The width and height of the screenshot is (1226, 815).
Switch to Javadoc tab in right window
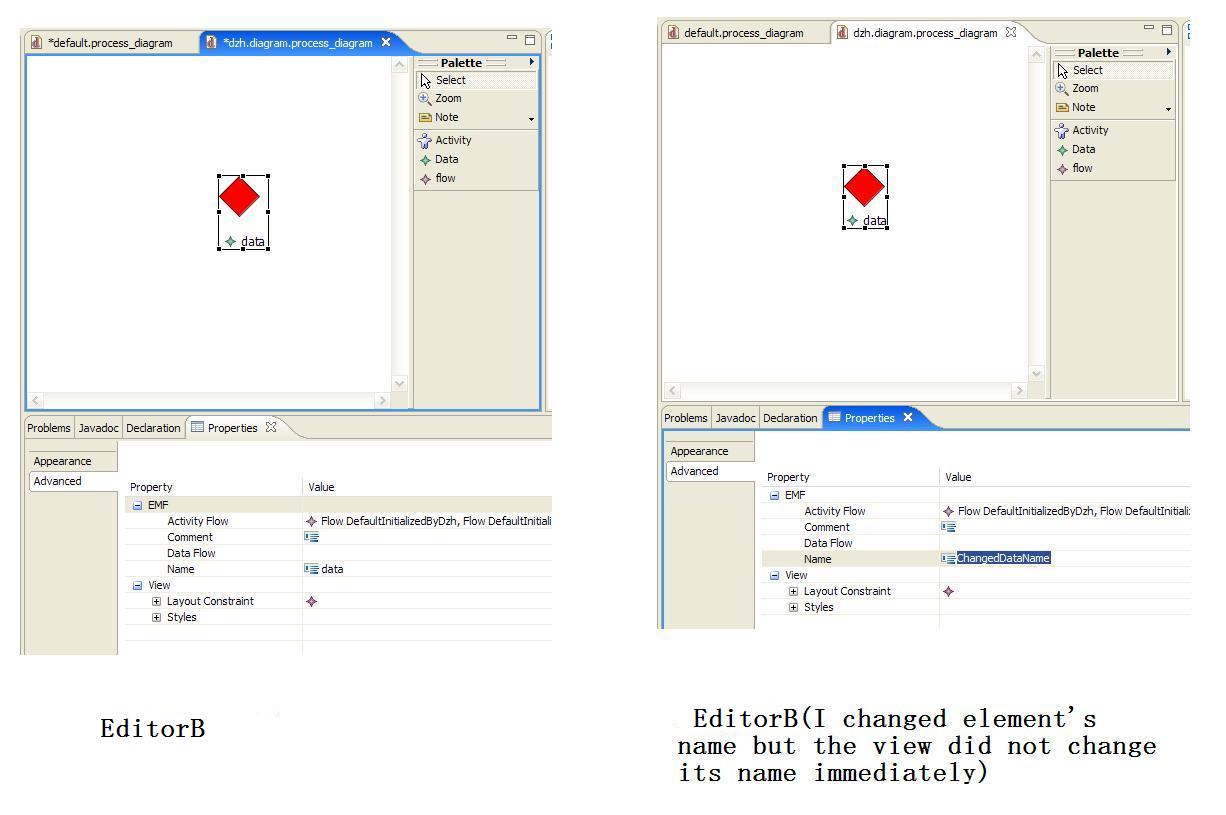click(735, 418)
